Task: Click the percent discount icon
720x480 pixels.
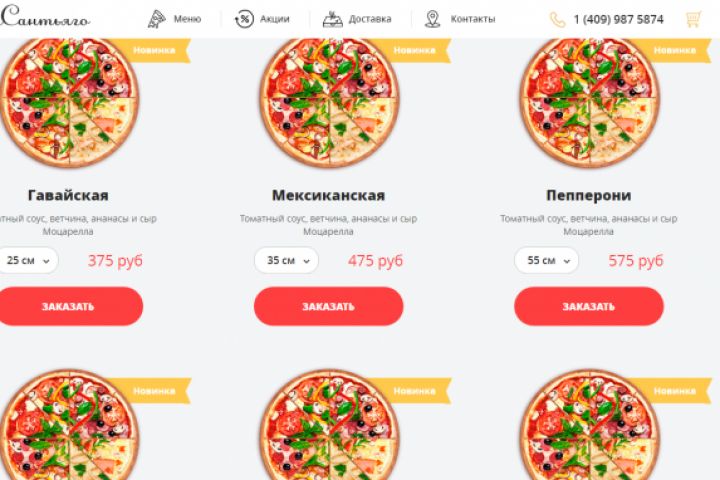Action: (x=244, y=19)
